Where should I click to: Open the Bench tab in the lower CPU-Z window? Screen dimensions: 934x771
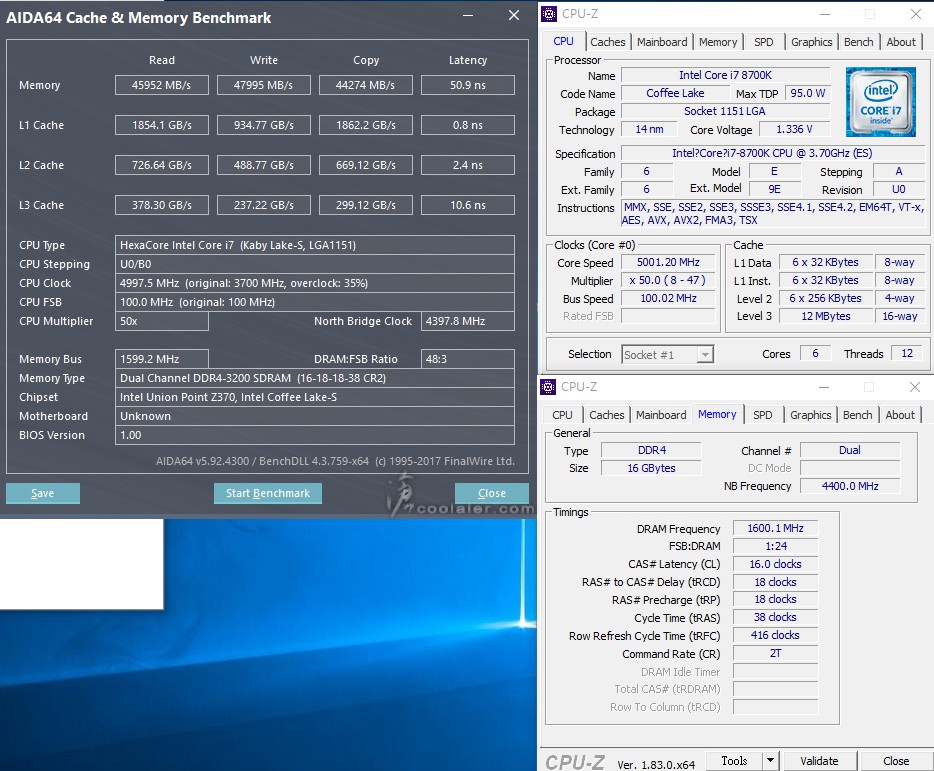coord(857,415)
